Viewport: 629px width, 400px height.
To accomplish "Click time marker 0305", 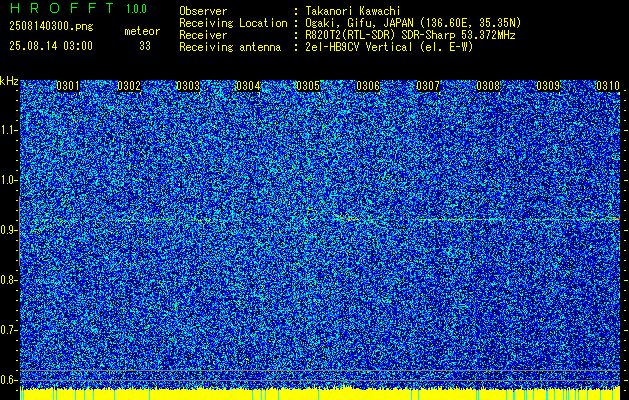I will [x=308, y=86].
